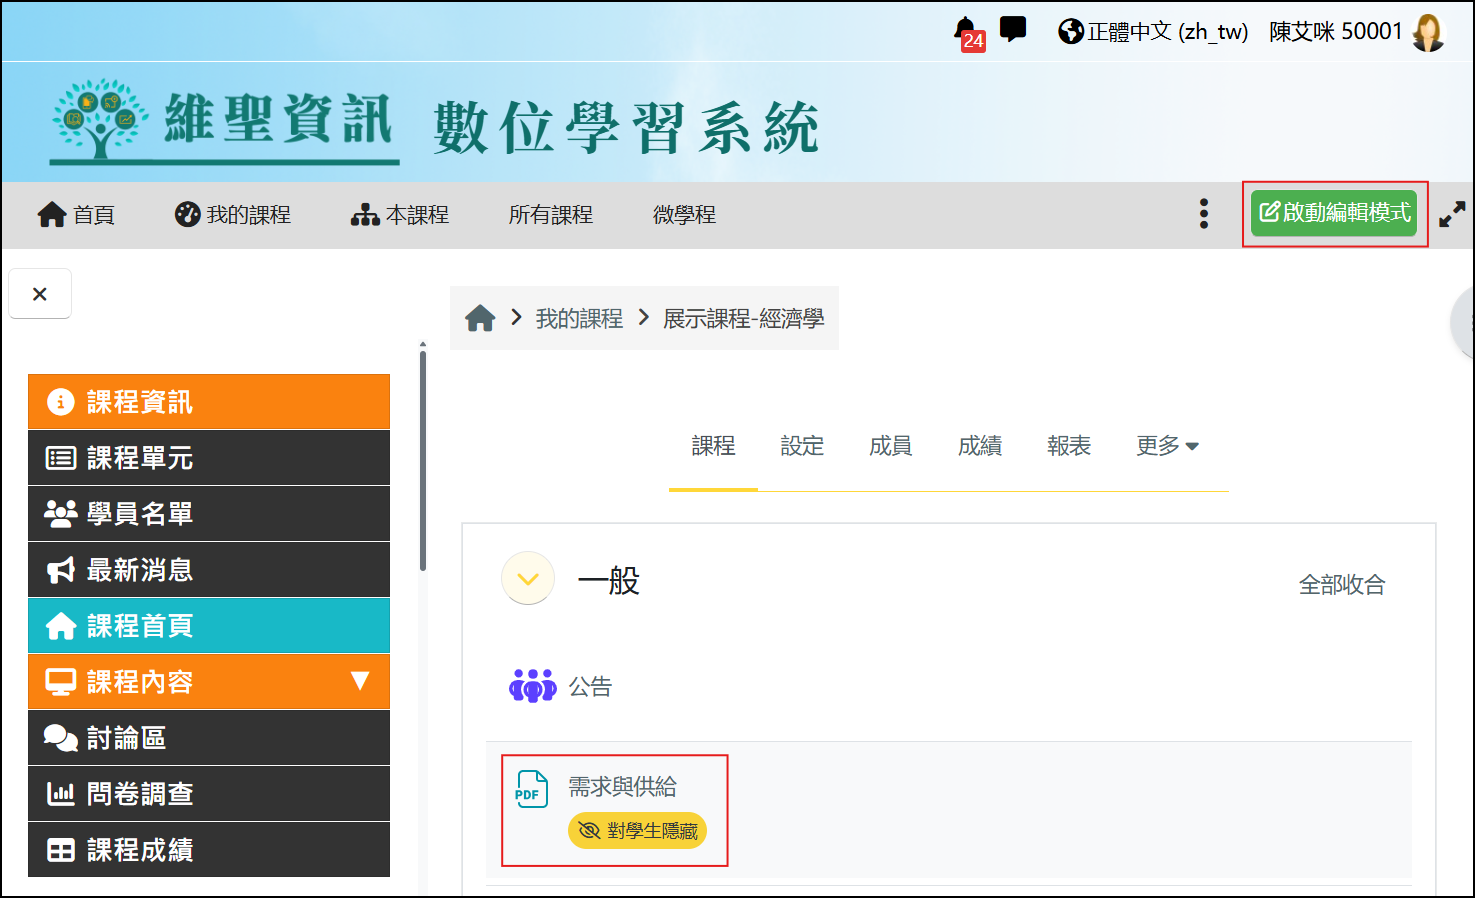Screen dimensions: 1475x898
Task: Click the megaphone icon beside 最新消息
Action: [61, 570]
